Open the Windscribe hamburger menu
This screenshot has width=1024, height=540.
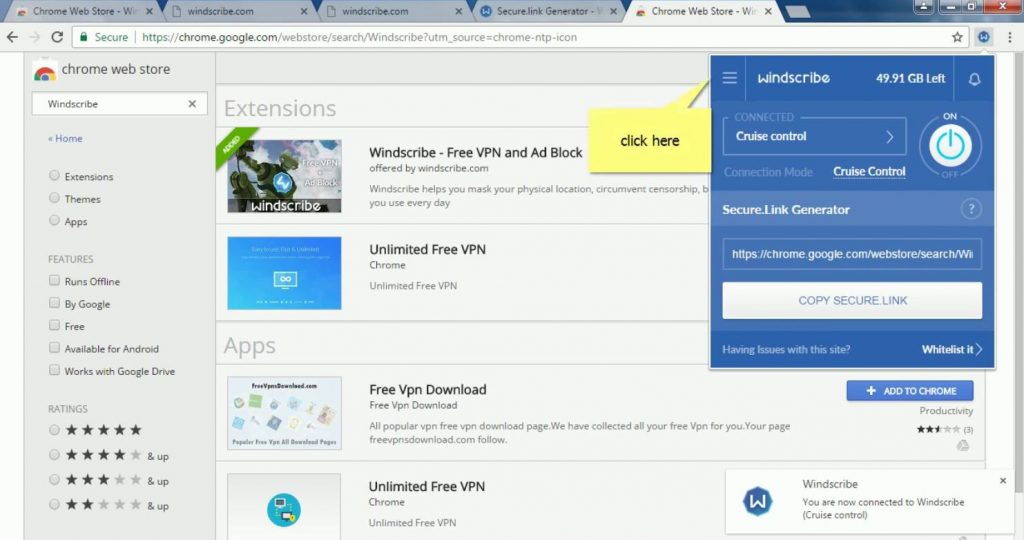[x=729, y=78]
